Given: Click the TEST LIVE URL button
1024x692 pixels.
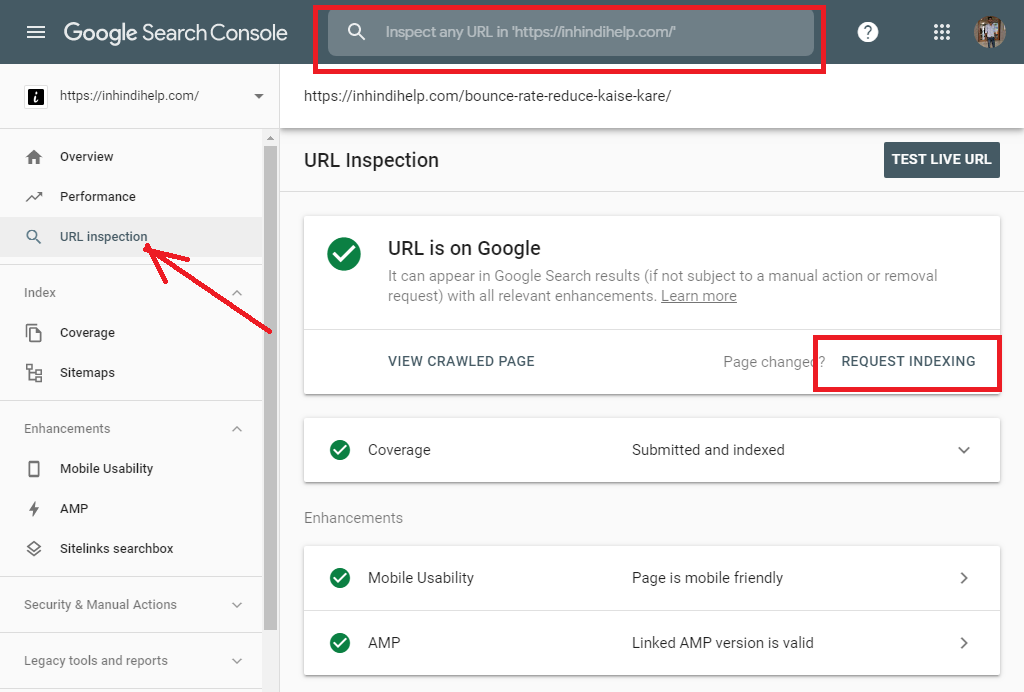Looking at the screenshot, I should (941, 159).
